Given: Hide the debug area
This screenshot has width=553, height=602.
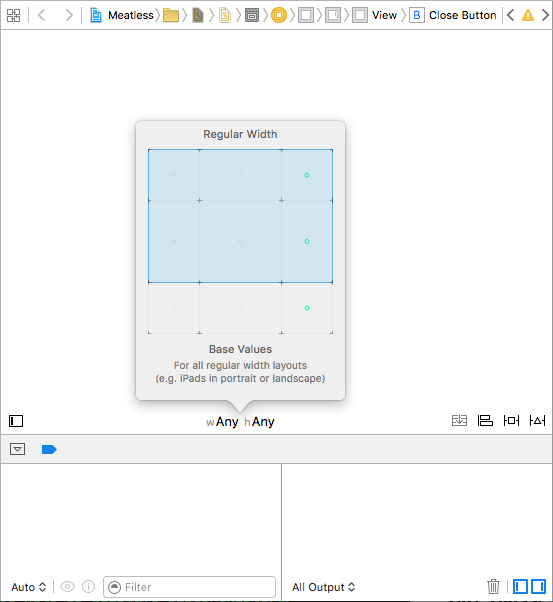Looking at the screenshot, I should 17,449.
